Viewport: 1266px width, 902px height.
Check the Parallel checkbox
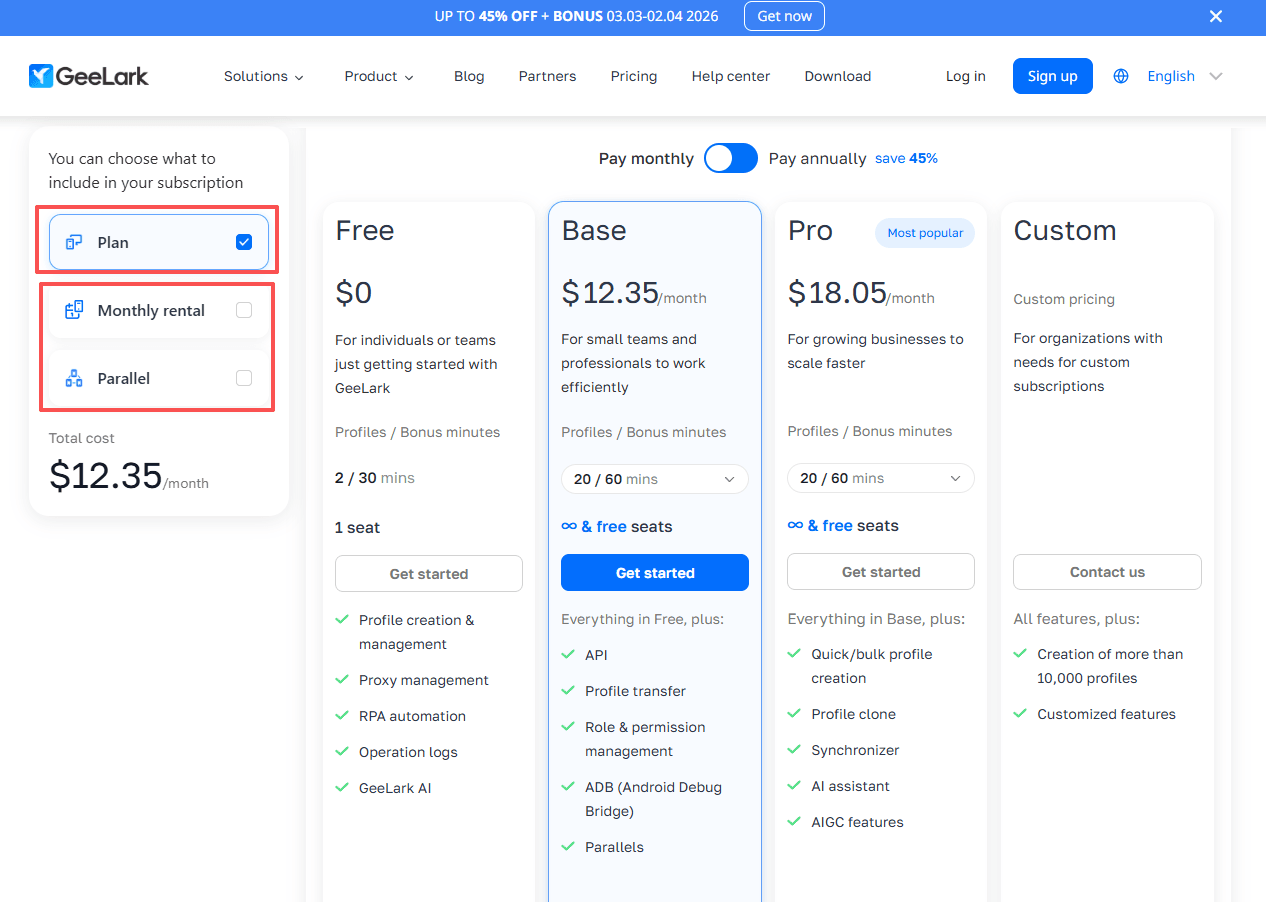(244, 378)
